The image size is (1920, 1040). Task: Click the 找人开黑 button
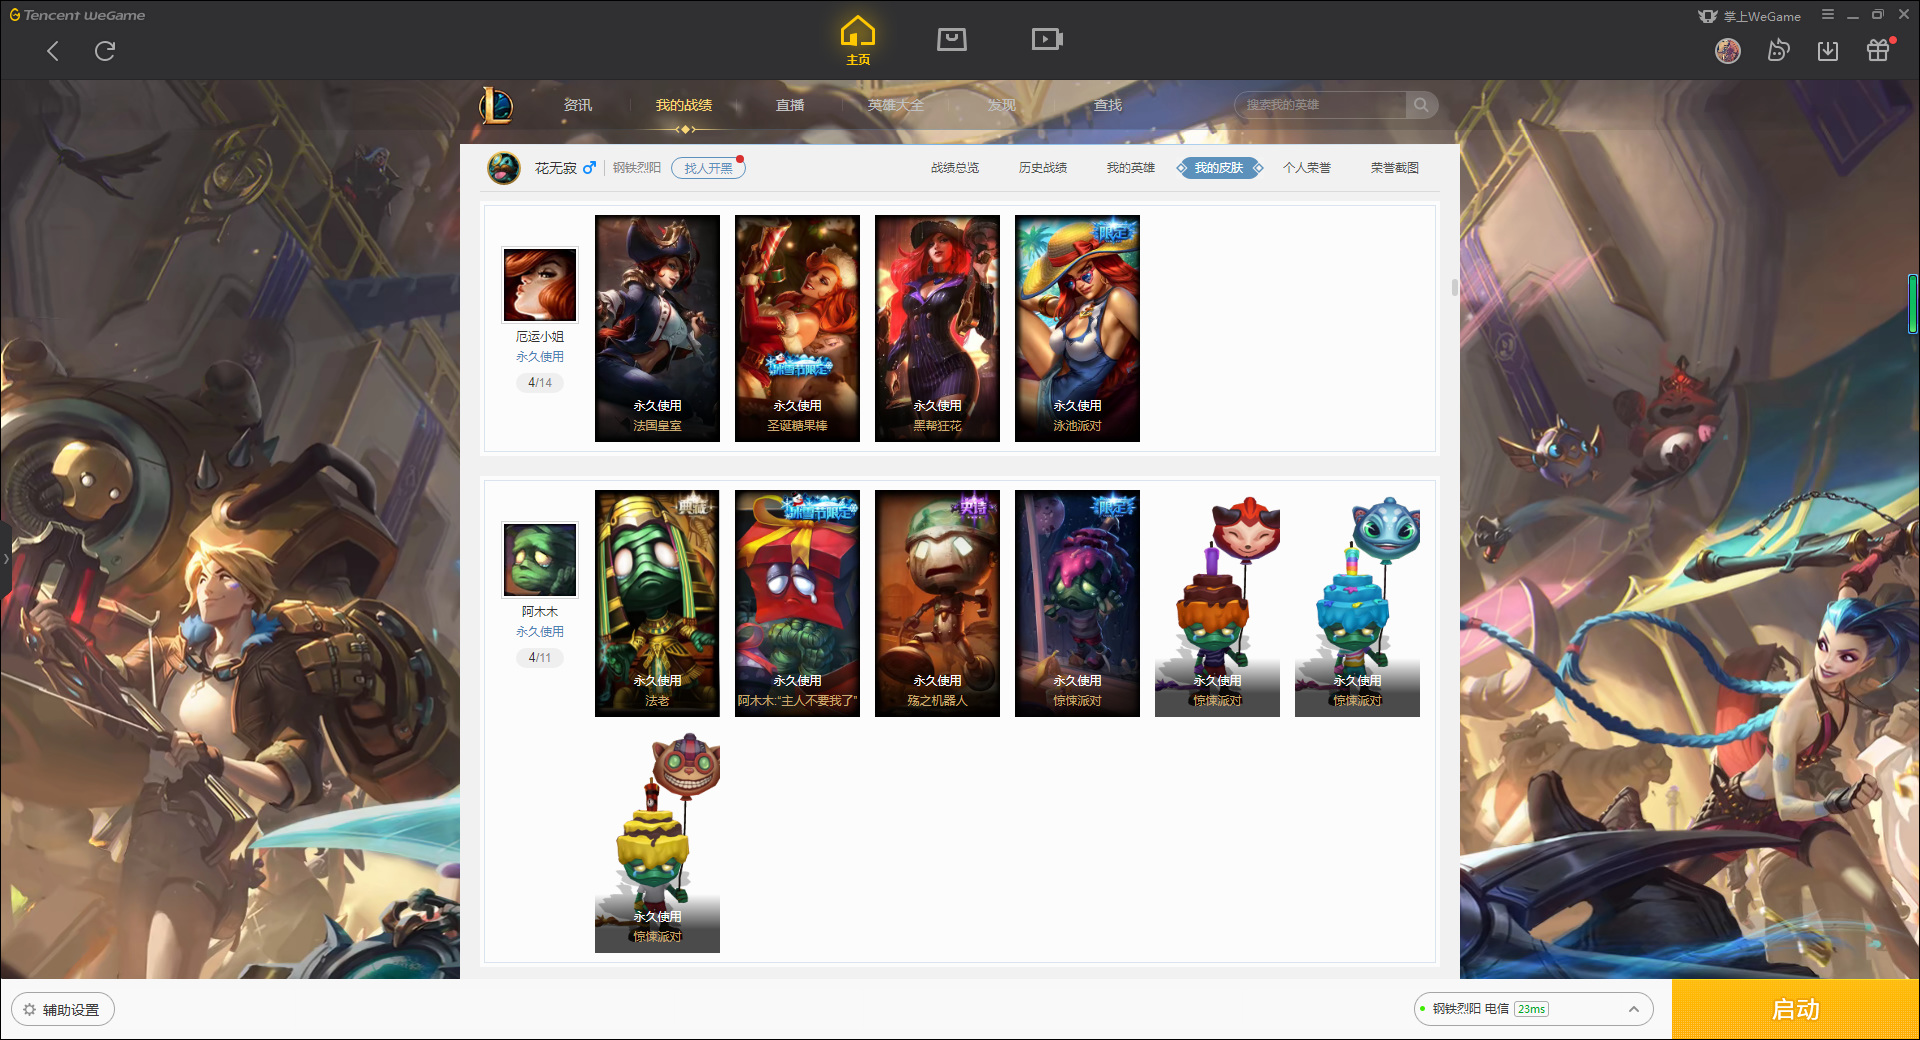pyautogui.click(x=708, y=168)
